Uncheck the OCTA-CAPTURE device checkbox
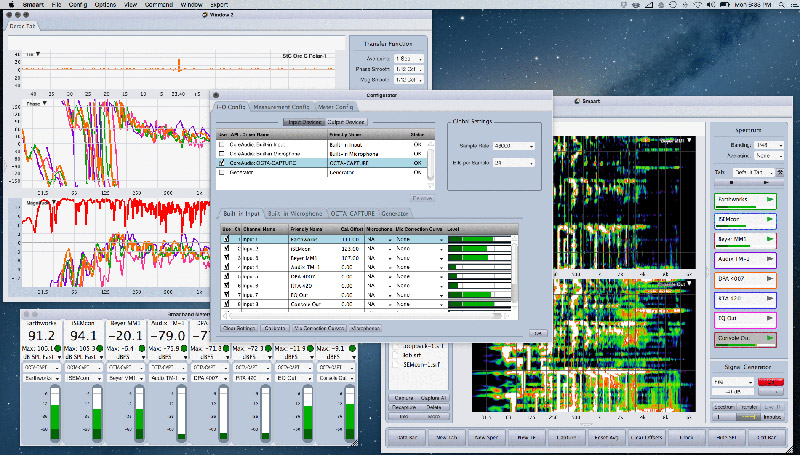Viewport: 800px width, 455px height. coord(221,163)
